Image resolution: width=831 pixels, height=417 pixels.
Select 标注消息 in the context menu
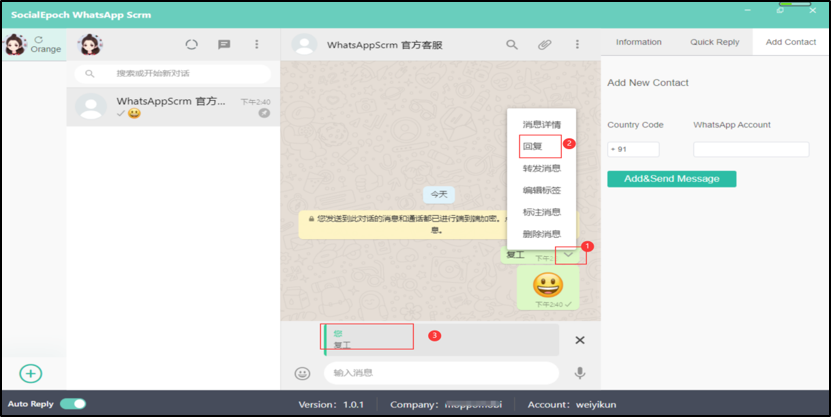[x=541, y=212]
